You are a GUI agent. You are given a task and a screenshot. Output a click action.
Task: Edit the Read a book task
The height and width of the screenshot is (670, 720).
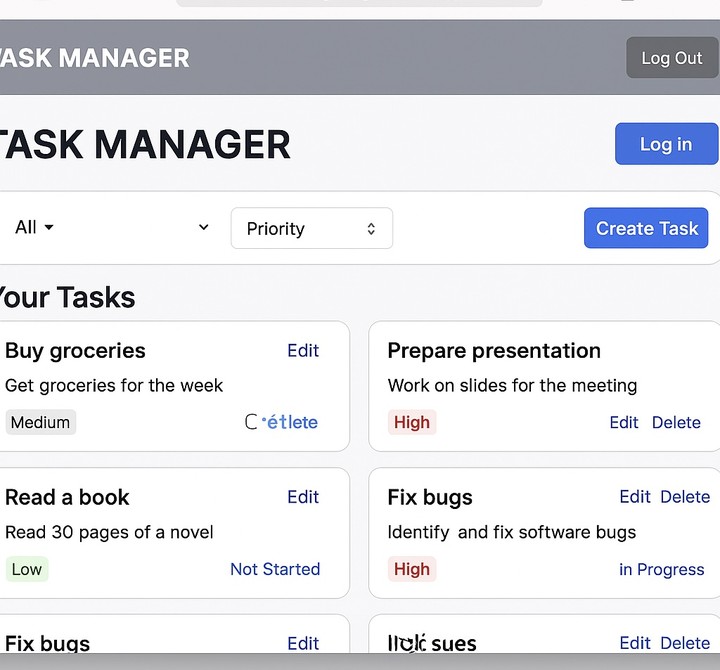[x=302, y=497]
